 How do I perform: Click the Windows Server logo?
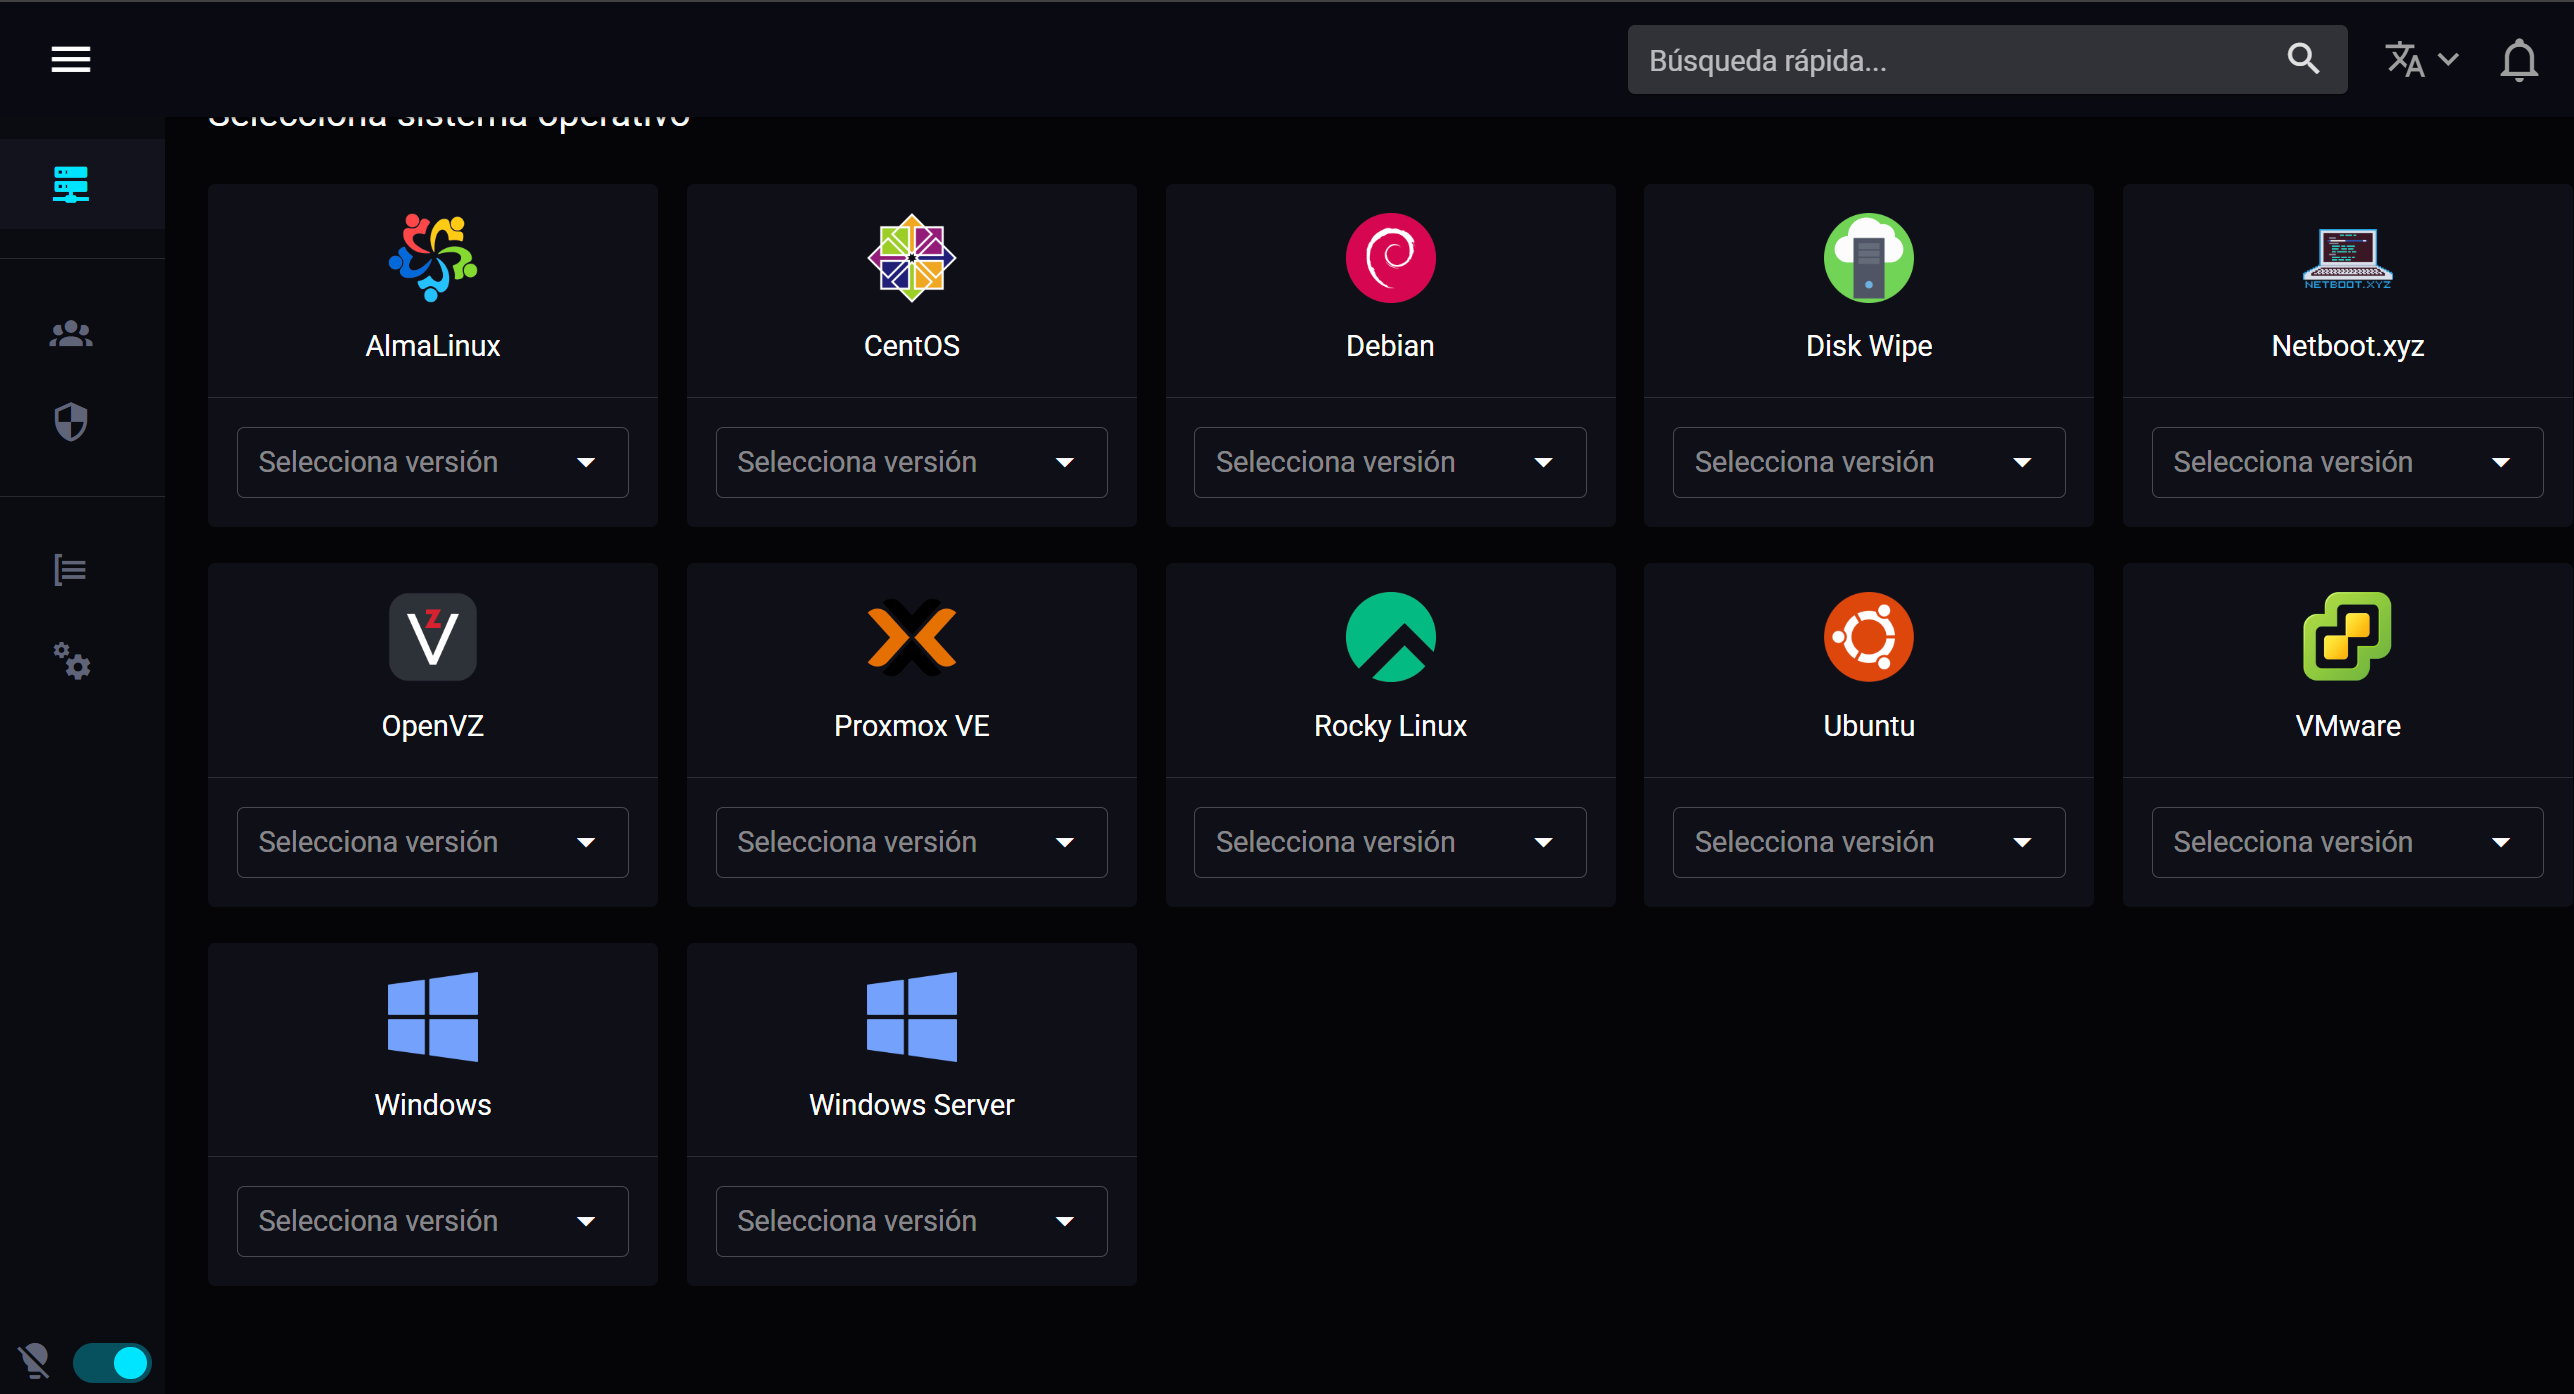click(912, 1017)
